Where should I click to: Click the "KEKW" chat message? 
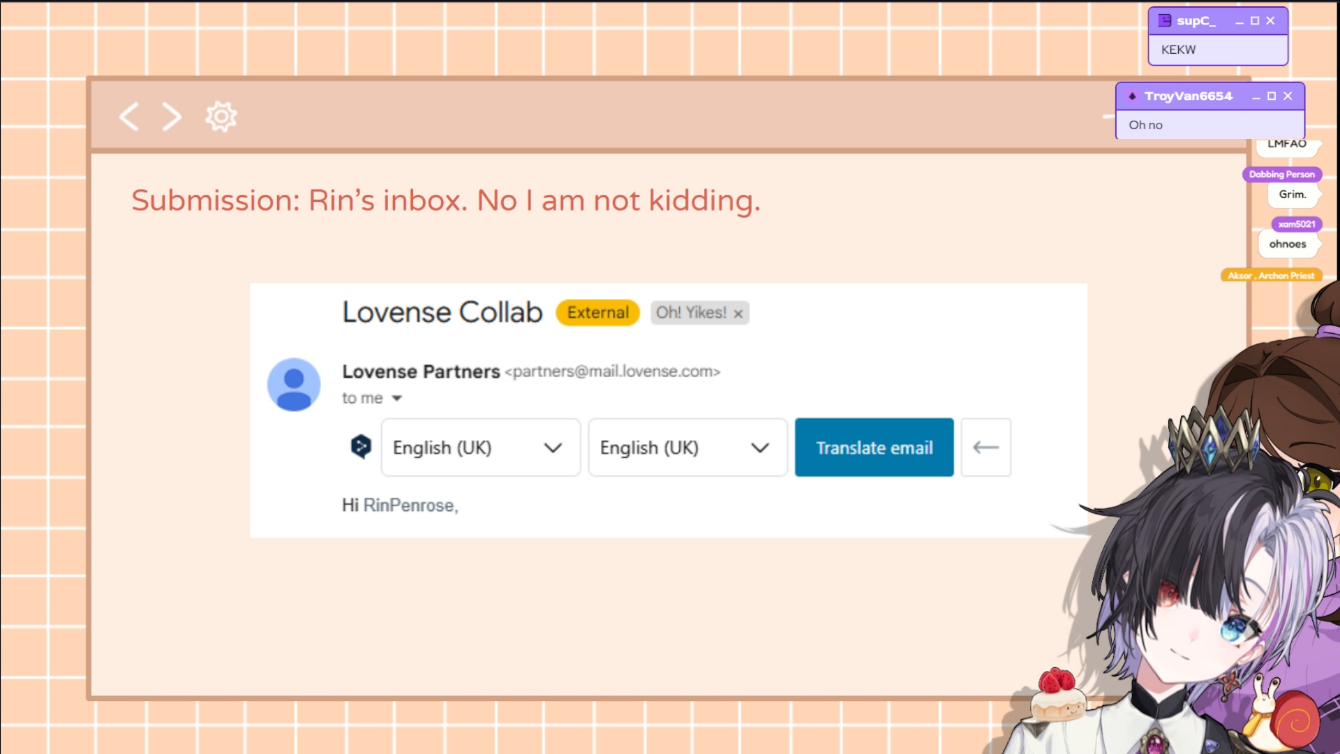1179,50
